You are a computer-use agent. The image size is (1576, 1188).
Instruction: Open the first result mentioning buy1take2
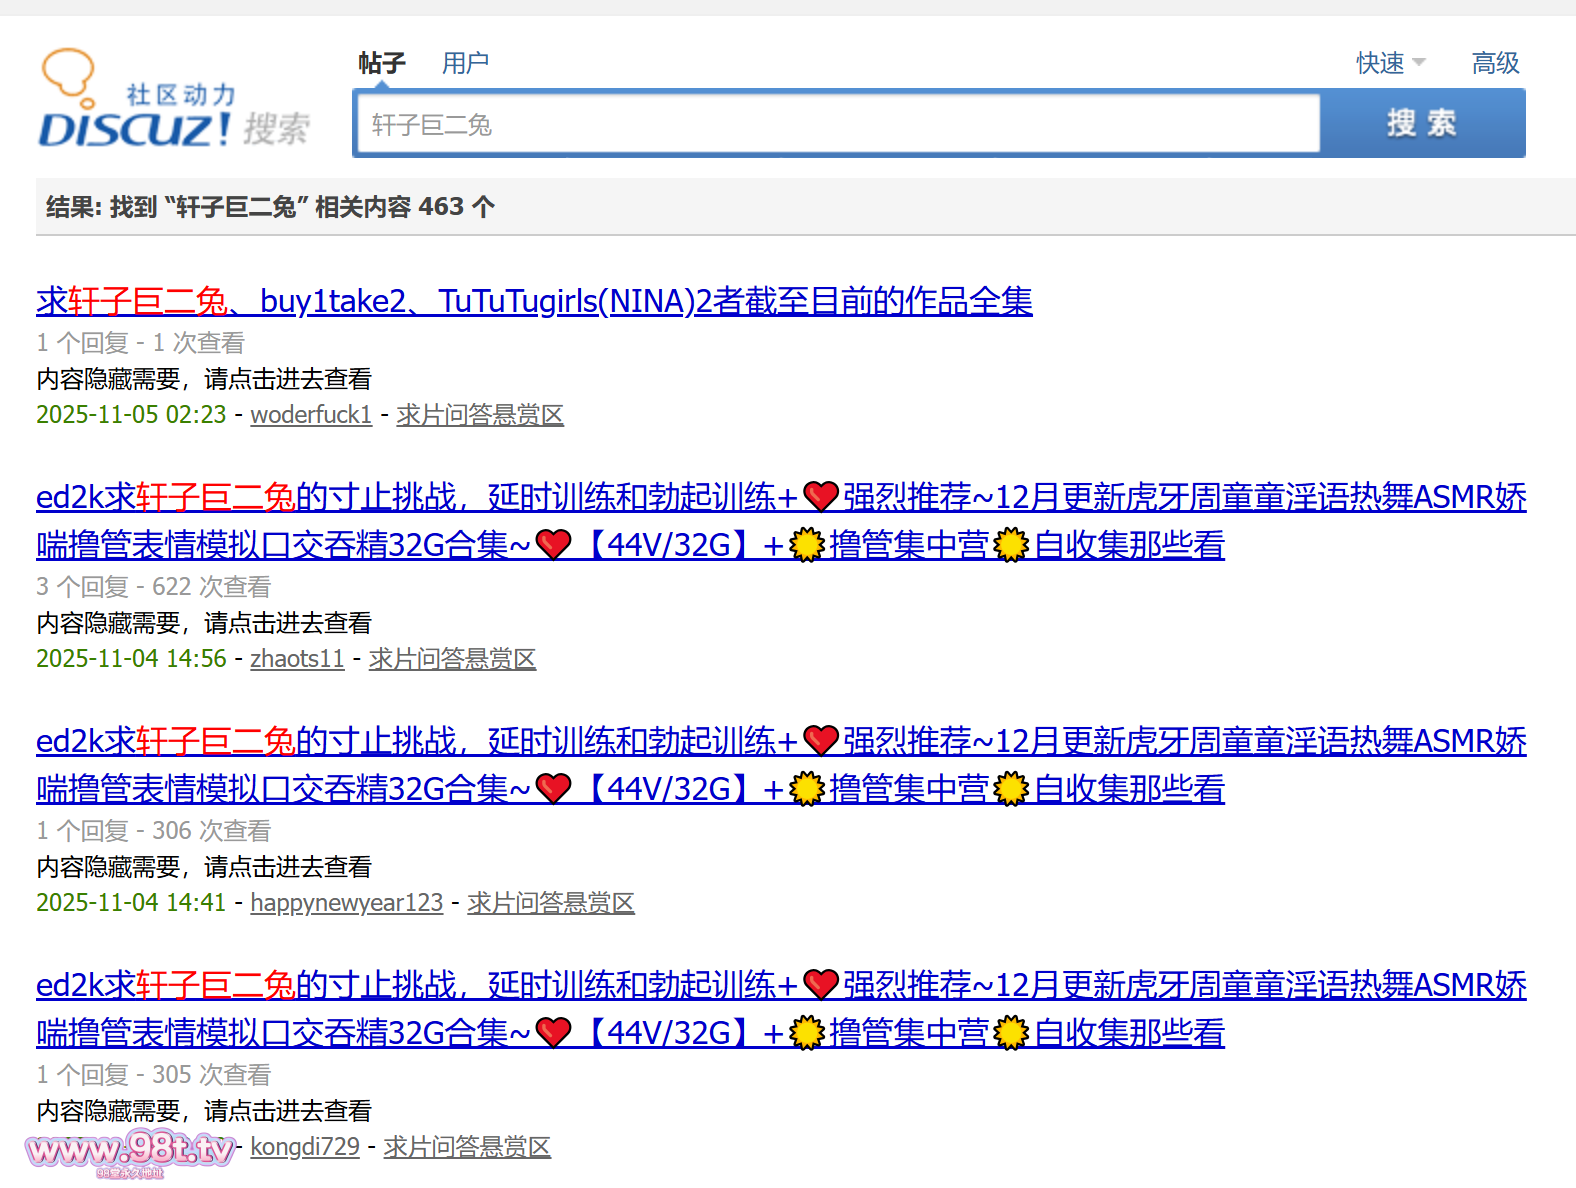point(534,301)
